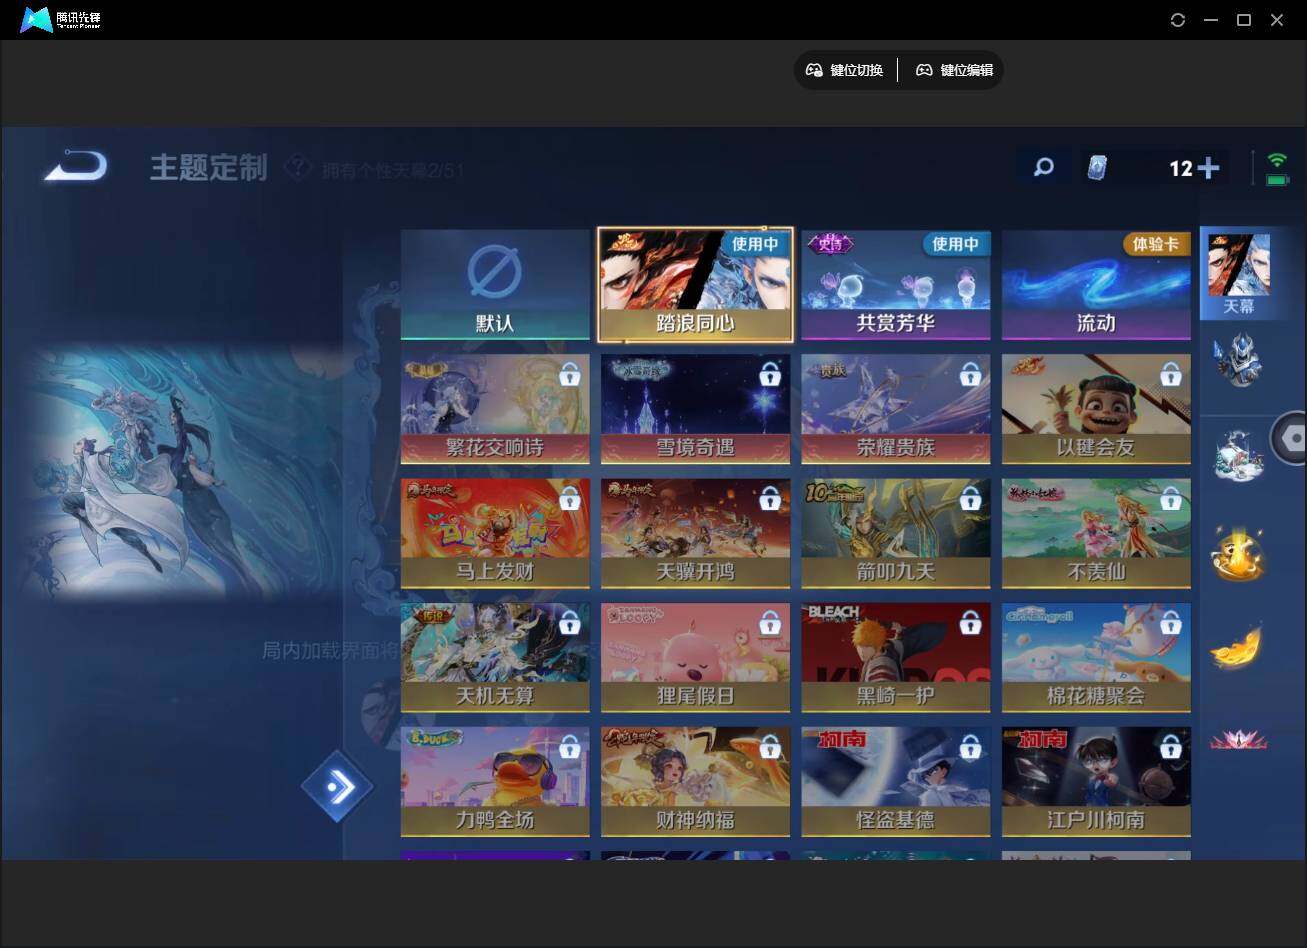The image size is (1307, 948).
Task: Select the golden burst effect category icon
Action: [1238, 554]
